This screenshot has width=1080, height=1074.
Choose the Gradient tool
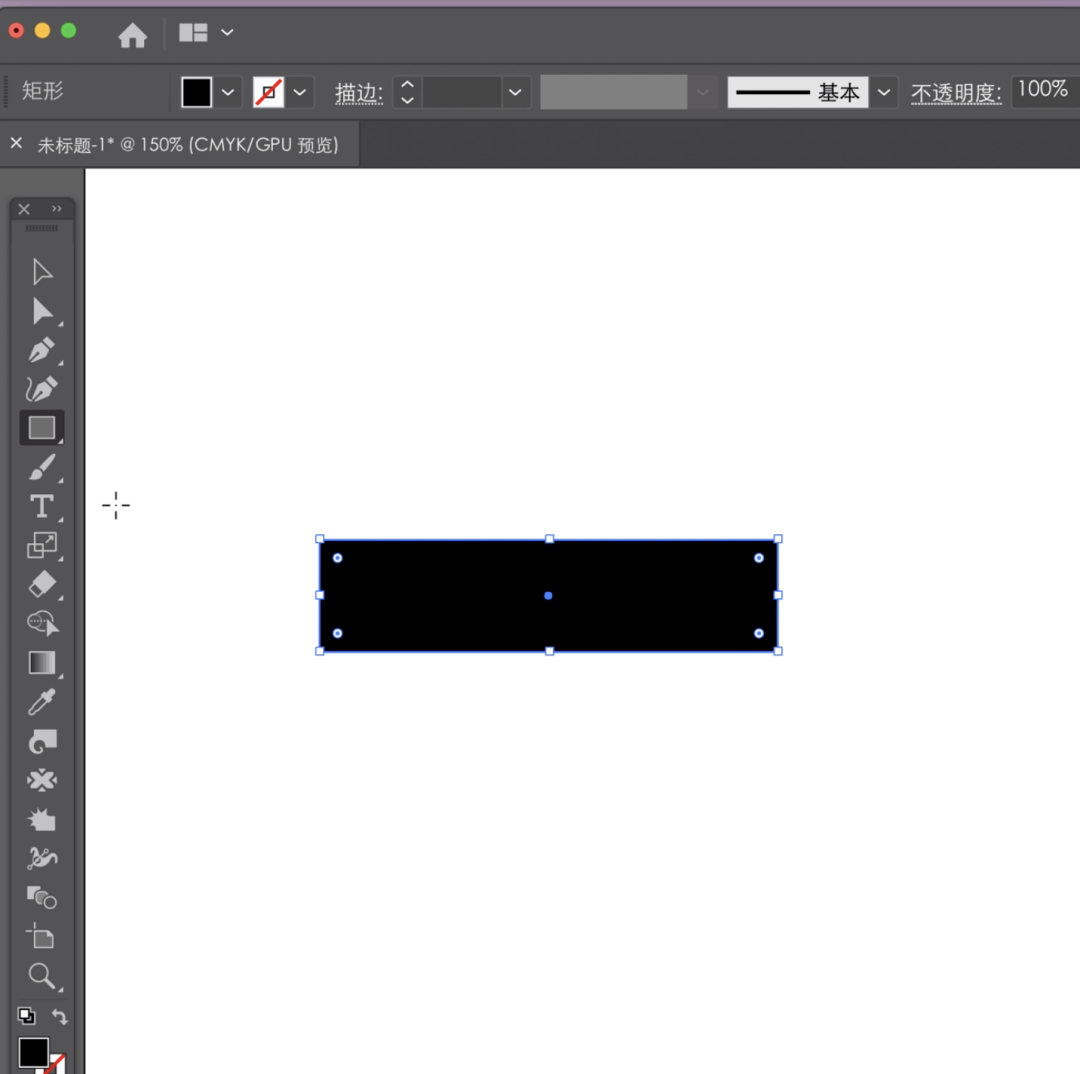(41, 662)
